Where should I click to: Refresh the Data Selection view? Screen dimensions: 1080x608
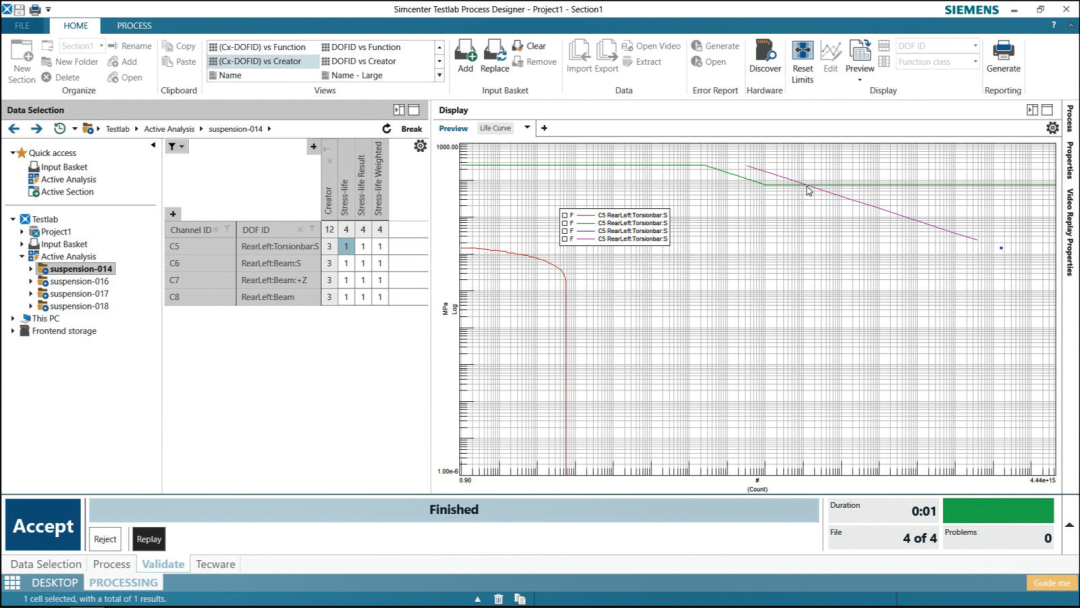(386, 129)
